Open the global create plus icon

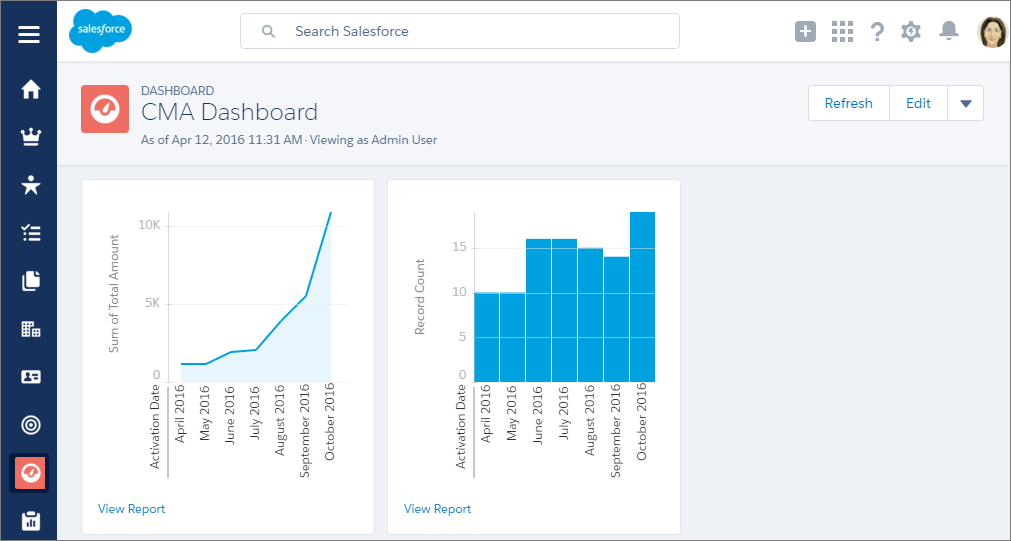805,31
